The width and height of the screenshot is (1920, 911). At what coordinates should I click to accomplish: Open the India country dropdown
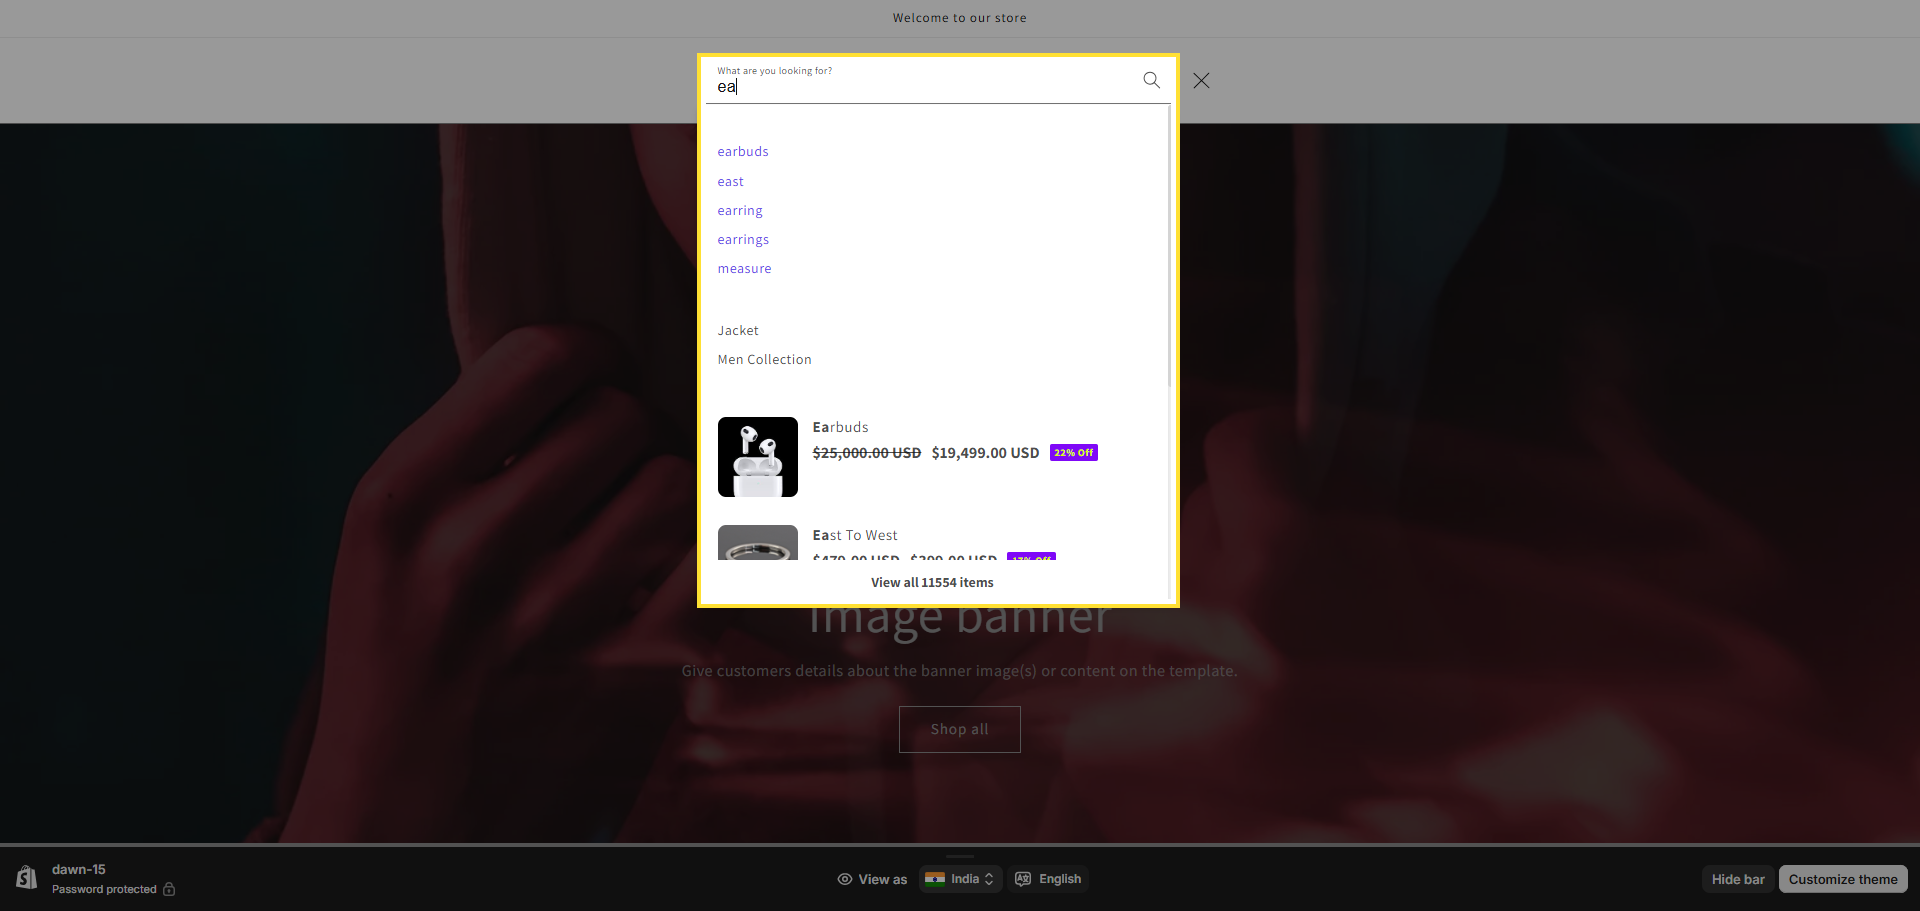[961, 879]
